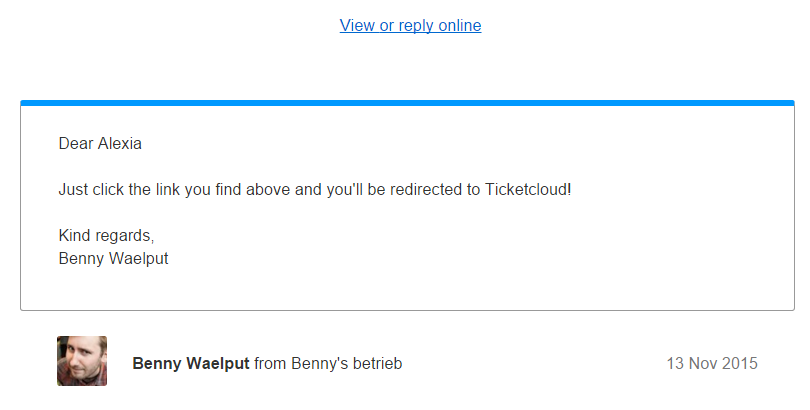The height and width of the screenshot is (410, 810).
Task: Open the View or reply online link
Action: (x=410, y=25)
